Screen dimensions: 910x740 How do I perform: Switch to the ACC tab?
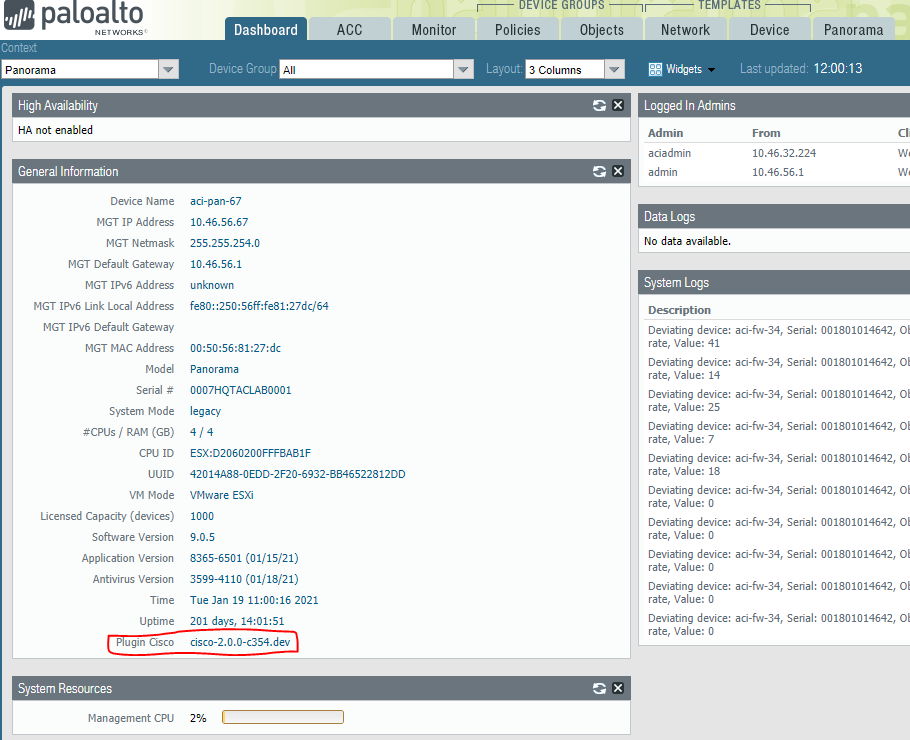coord(350,29)
